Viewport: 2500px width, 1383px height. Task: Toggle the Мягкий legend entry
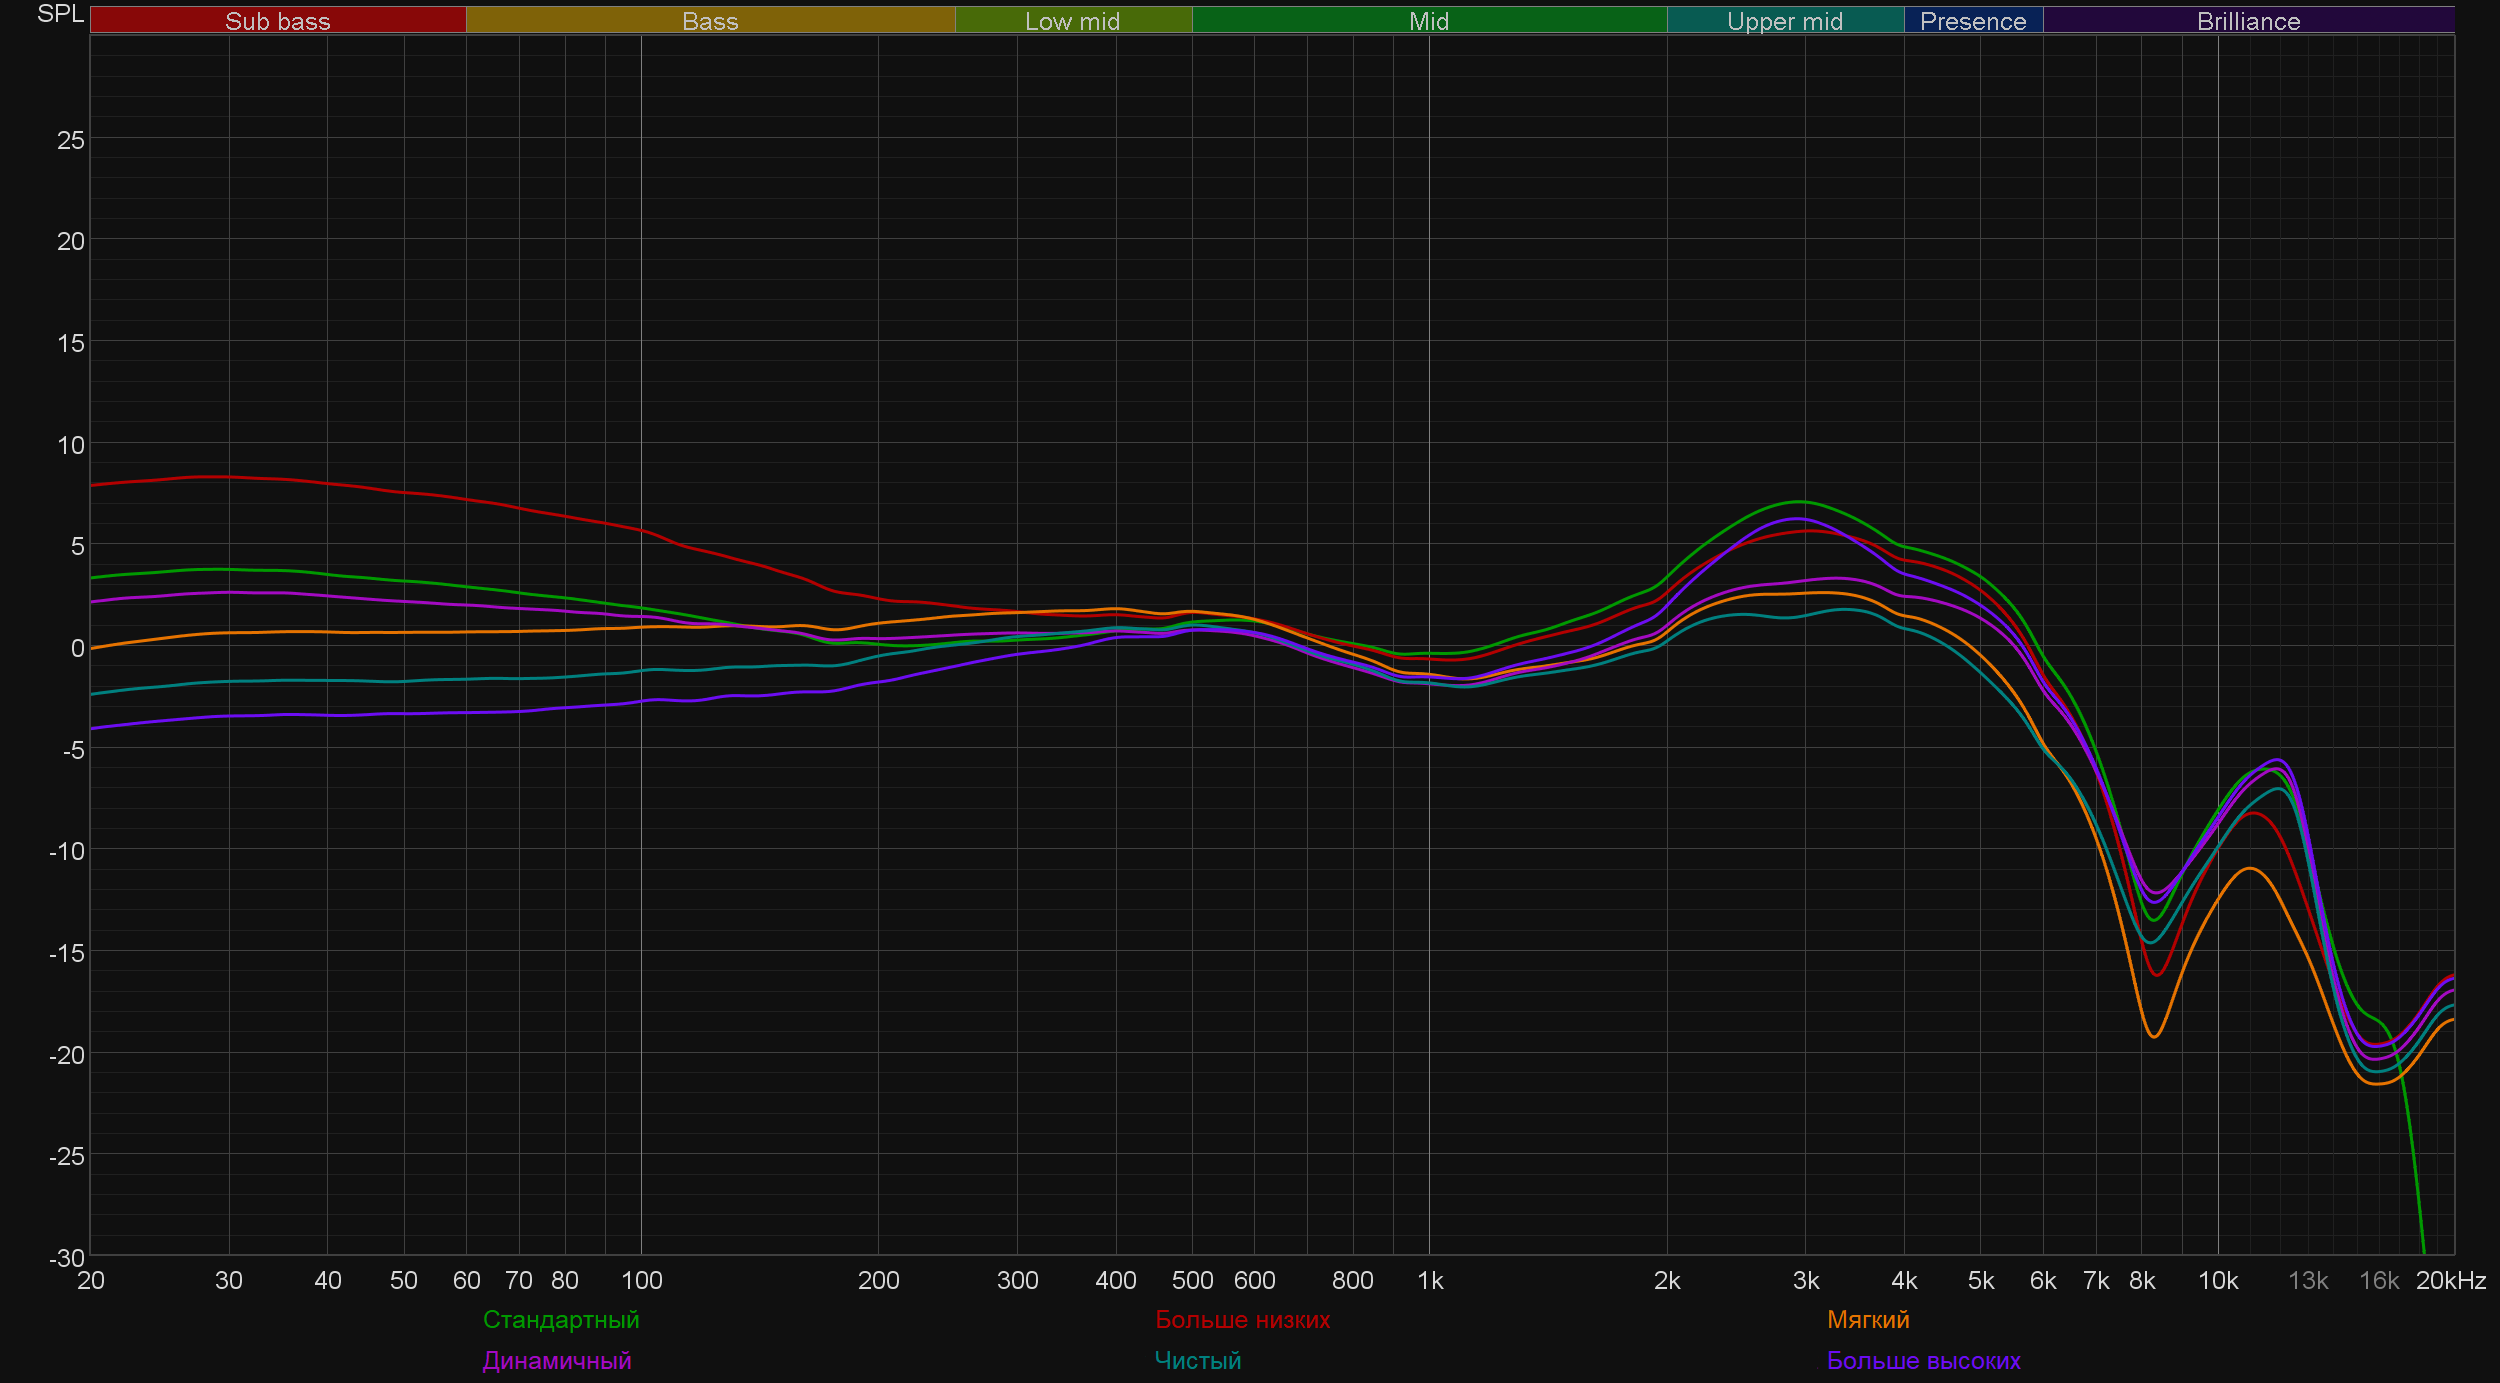1868,1319
